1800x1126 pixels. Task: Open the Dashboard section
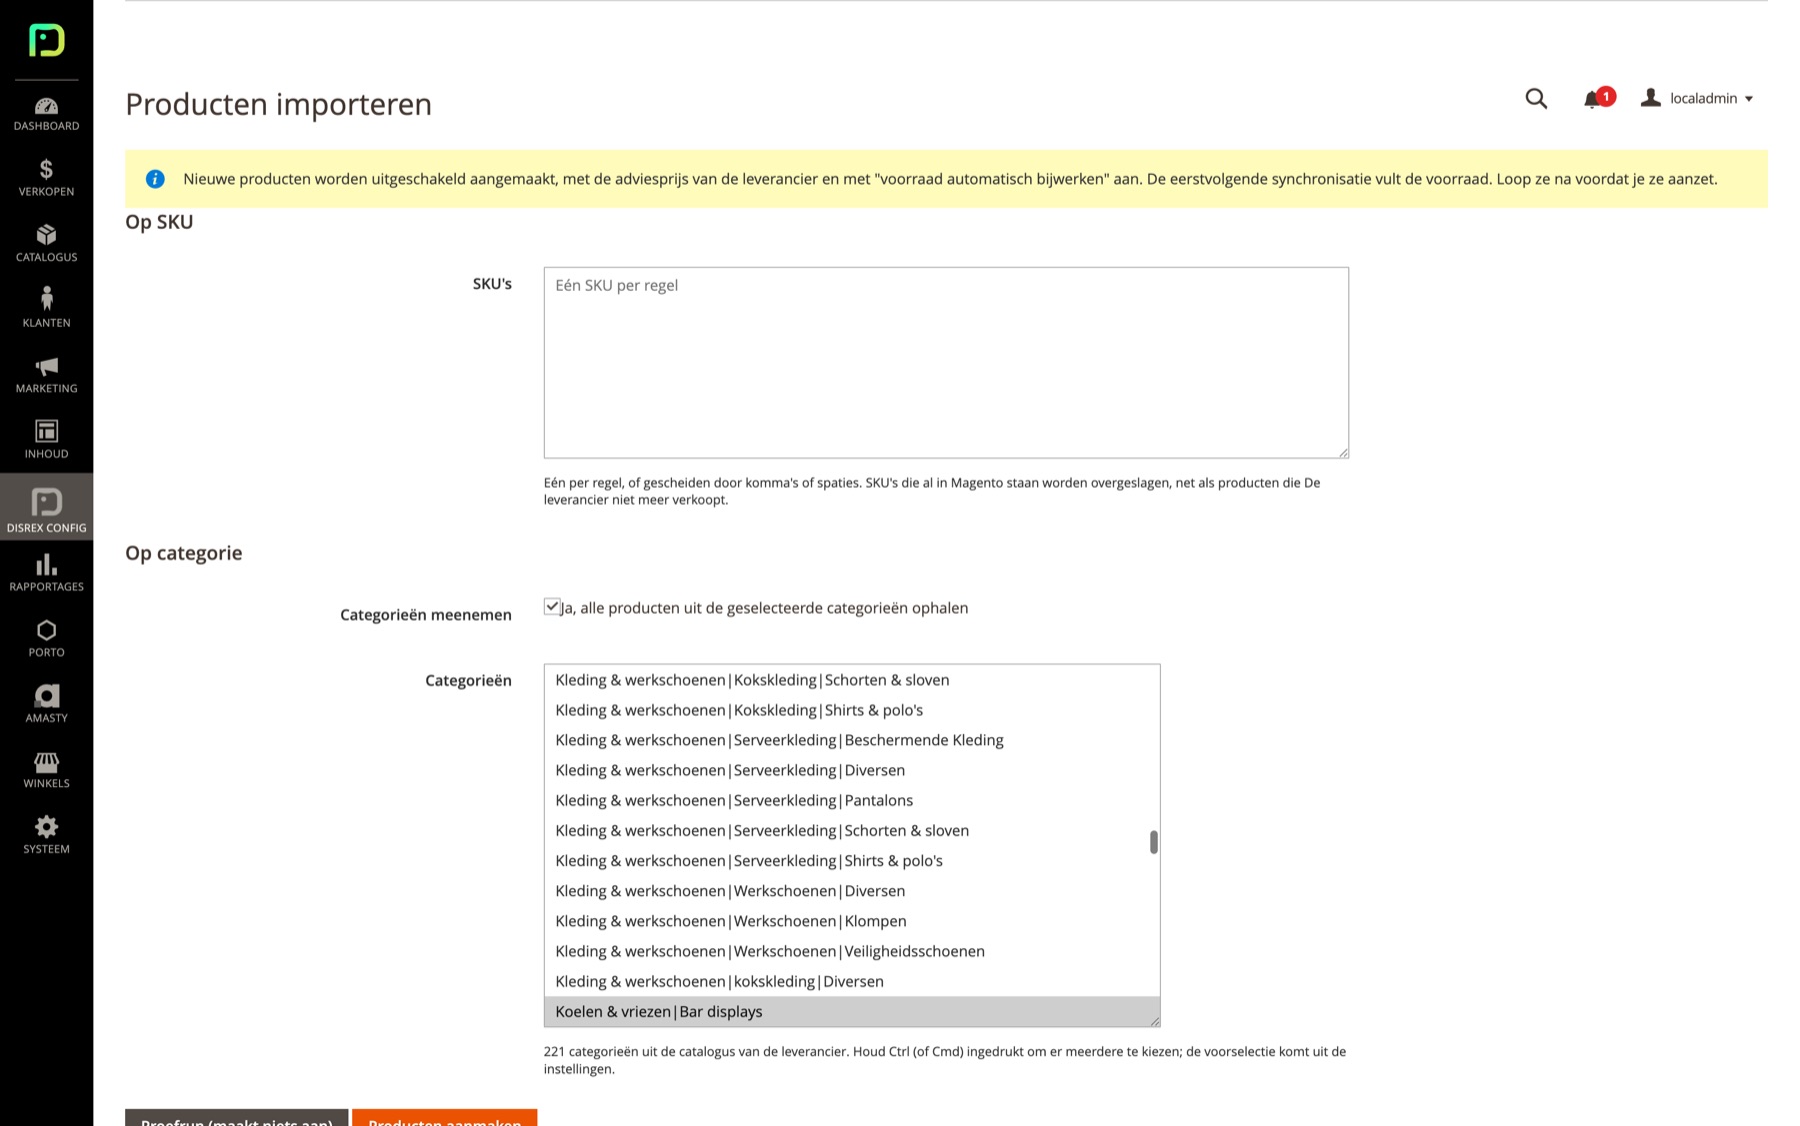[46, 114]
